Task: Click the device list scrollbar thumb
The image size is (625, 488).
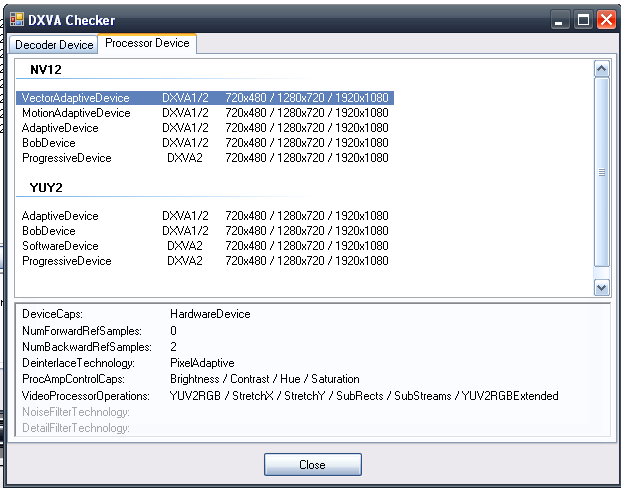Action: coord(601,172)
